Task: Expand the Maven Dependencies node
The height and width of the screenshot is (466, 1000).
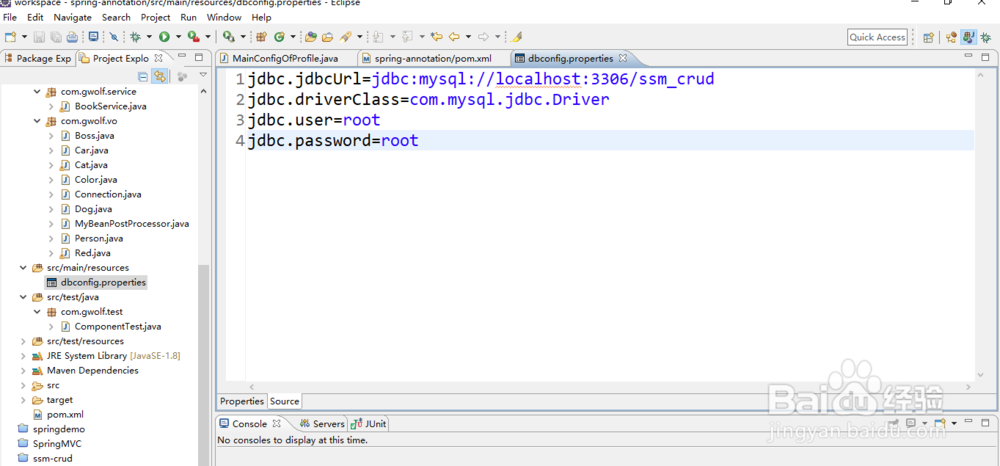Action: tap(23, 370)
